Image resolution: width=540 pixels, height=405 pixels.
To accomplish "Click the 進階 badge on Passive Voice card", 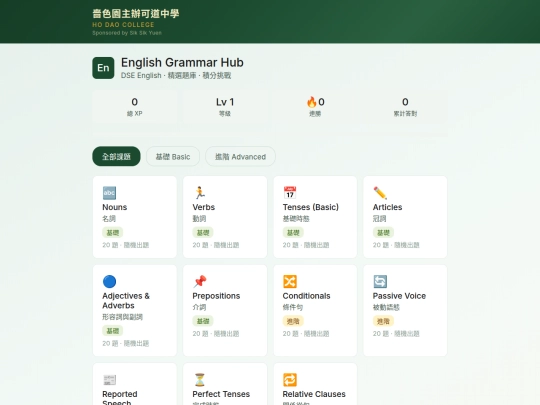I will 383,321.
